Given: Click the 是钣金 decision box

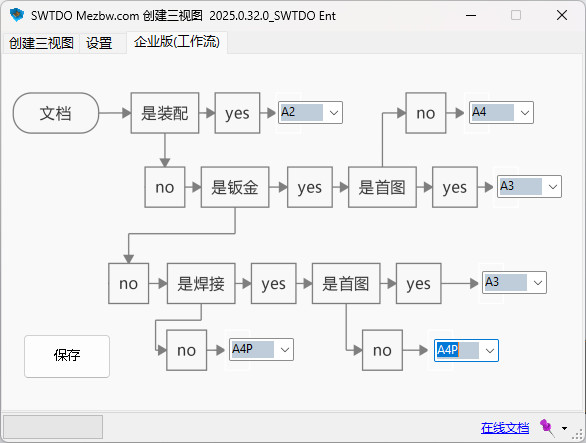Looking at the screenshot, I should 235,187.
